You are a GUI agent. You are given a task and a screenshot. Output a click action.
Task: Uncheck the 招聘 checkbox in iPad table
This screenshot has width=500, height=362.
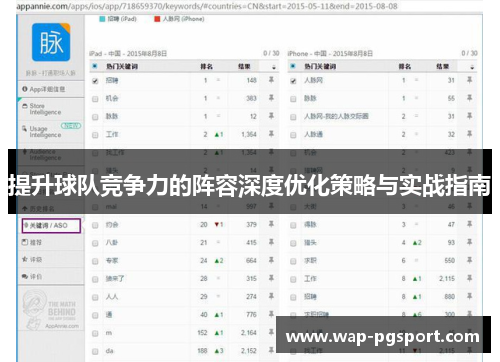(95, 81)
